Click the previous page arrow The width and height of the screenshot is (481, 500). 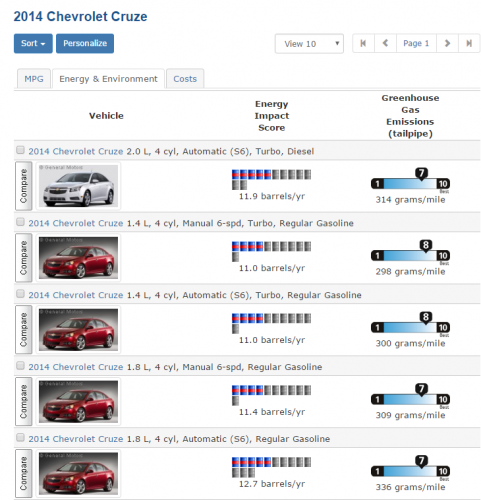(385, 43)
